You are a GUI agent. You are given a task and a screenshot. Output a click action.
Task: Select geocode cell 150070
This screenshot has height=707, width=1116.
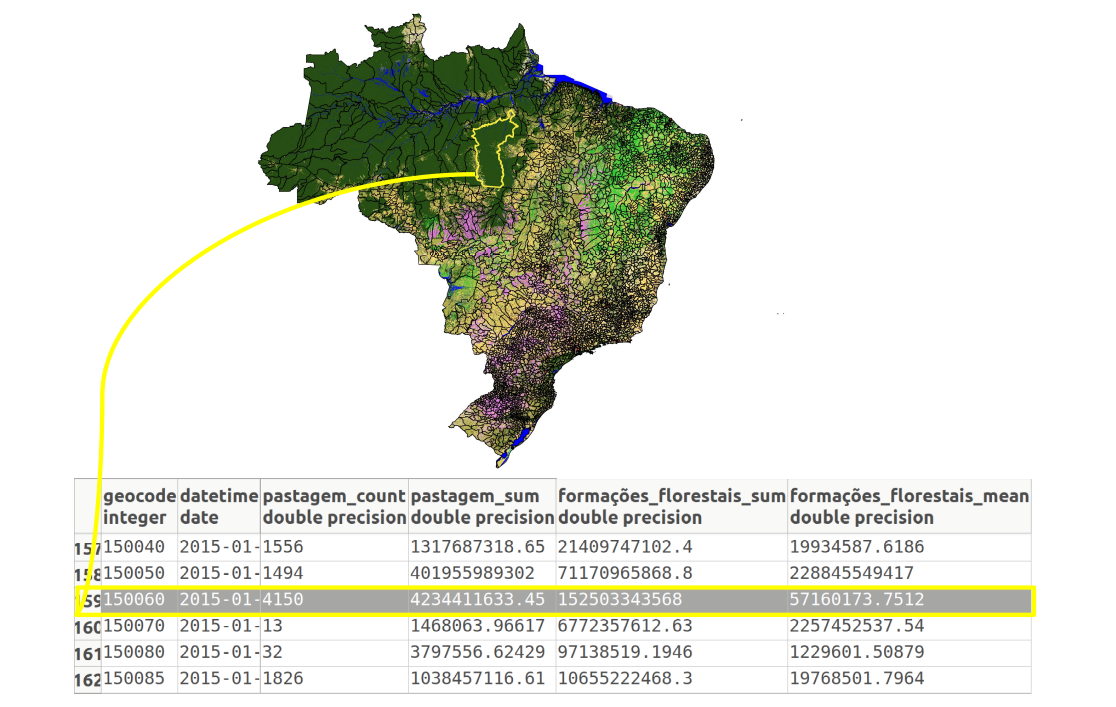[x=135, y=626]
